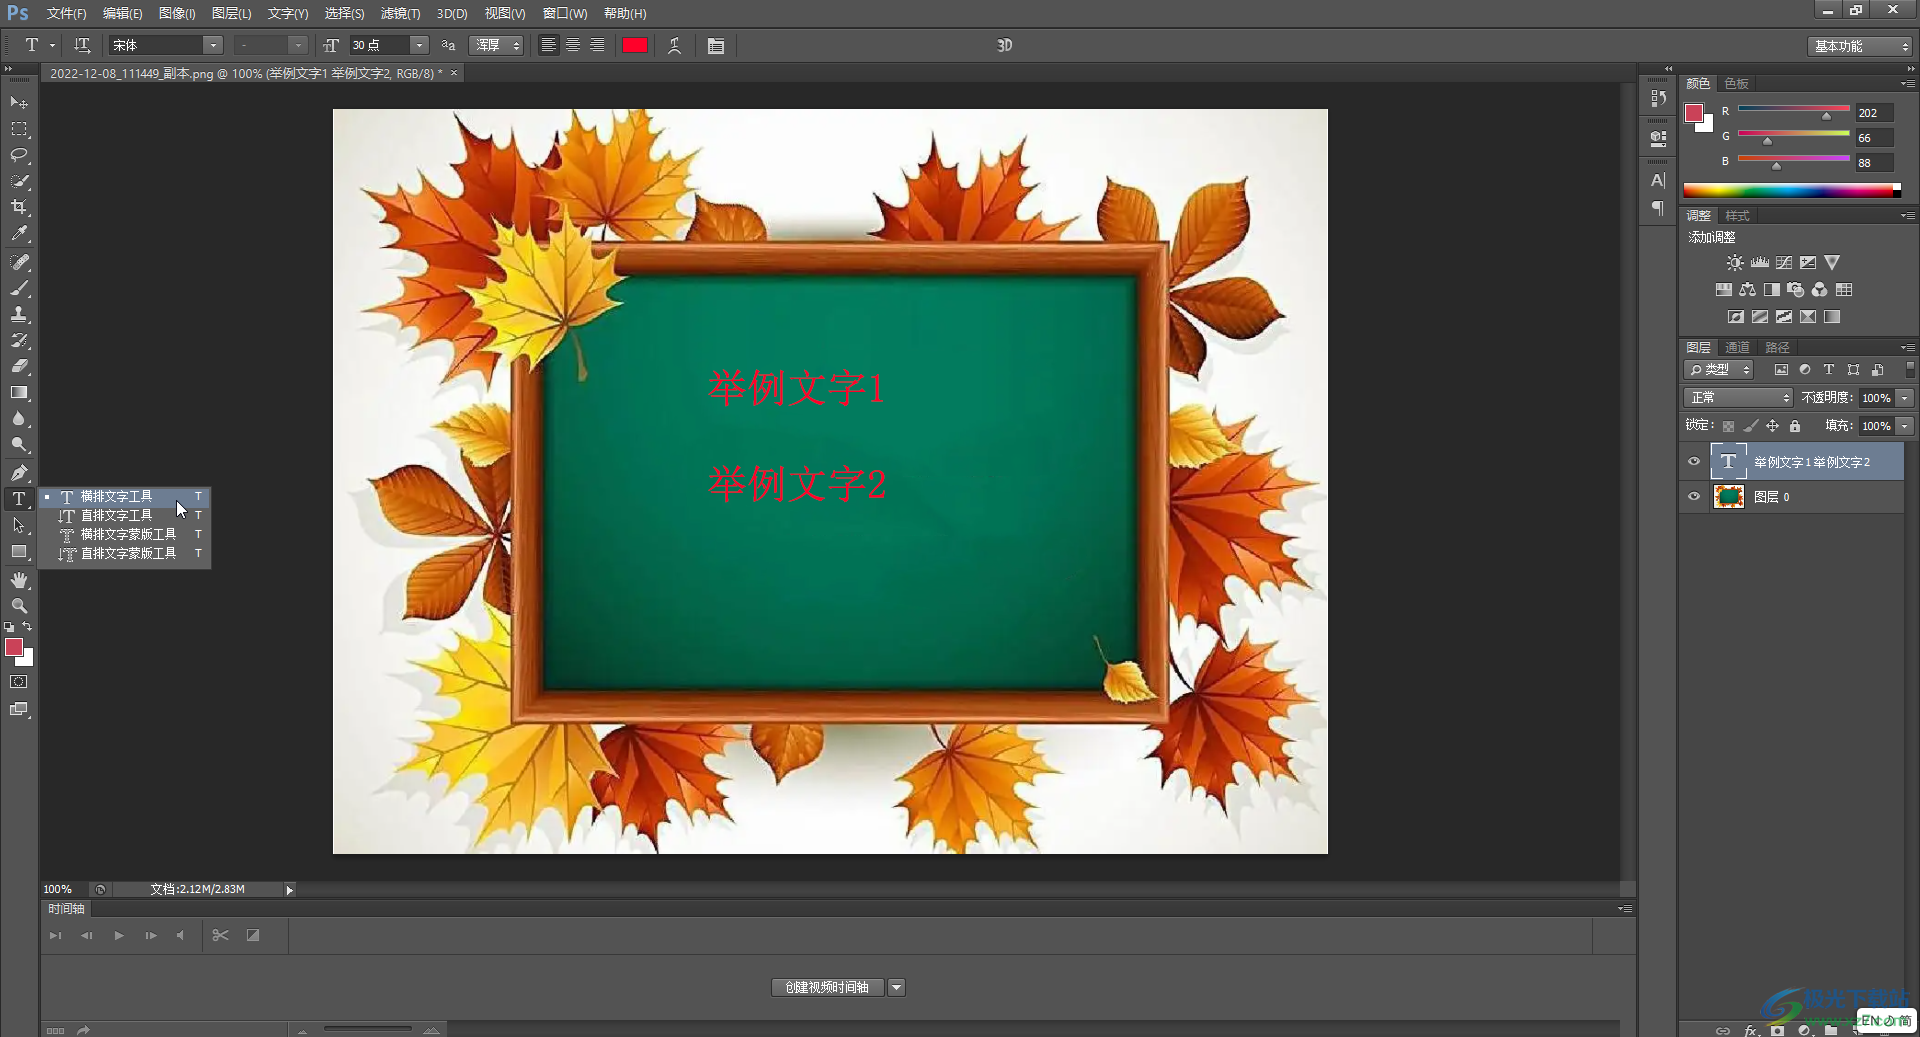Select the Dodge tool
The width and height of the screenshot is (1920, 1037).
coord(19,445)
